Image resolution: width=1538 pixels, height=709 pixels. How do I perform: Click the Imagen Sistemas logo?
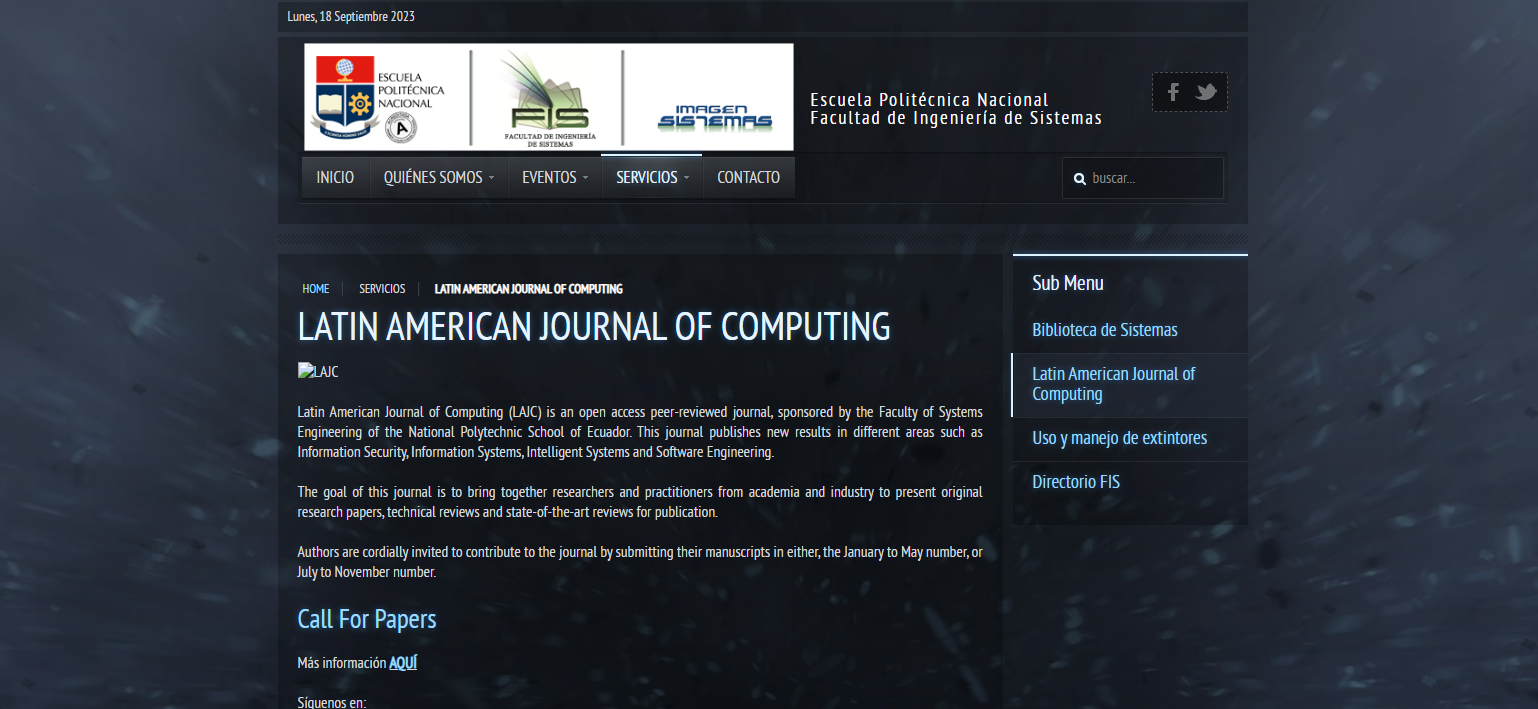[714, 117]
